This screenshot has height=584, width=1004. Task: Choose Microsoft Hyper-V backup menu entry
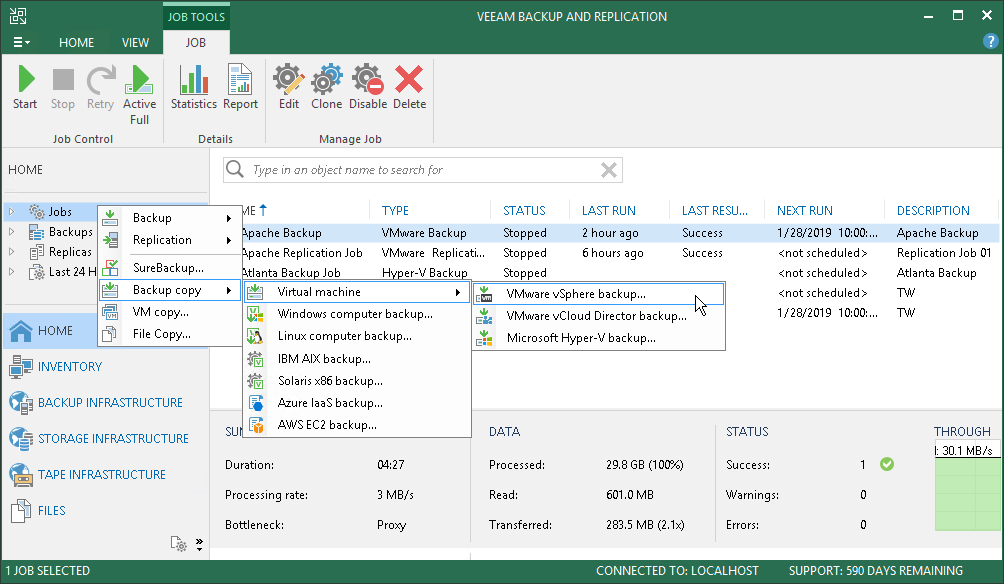(x=580, y=338)
